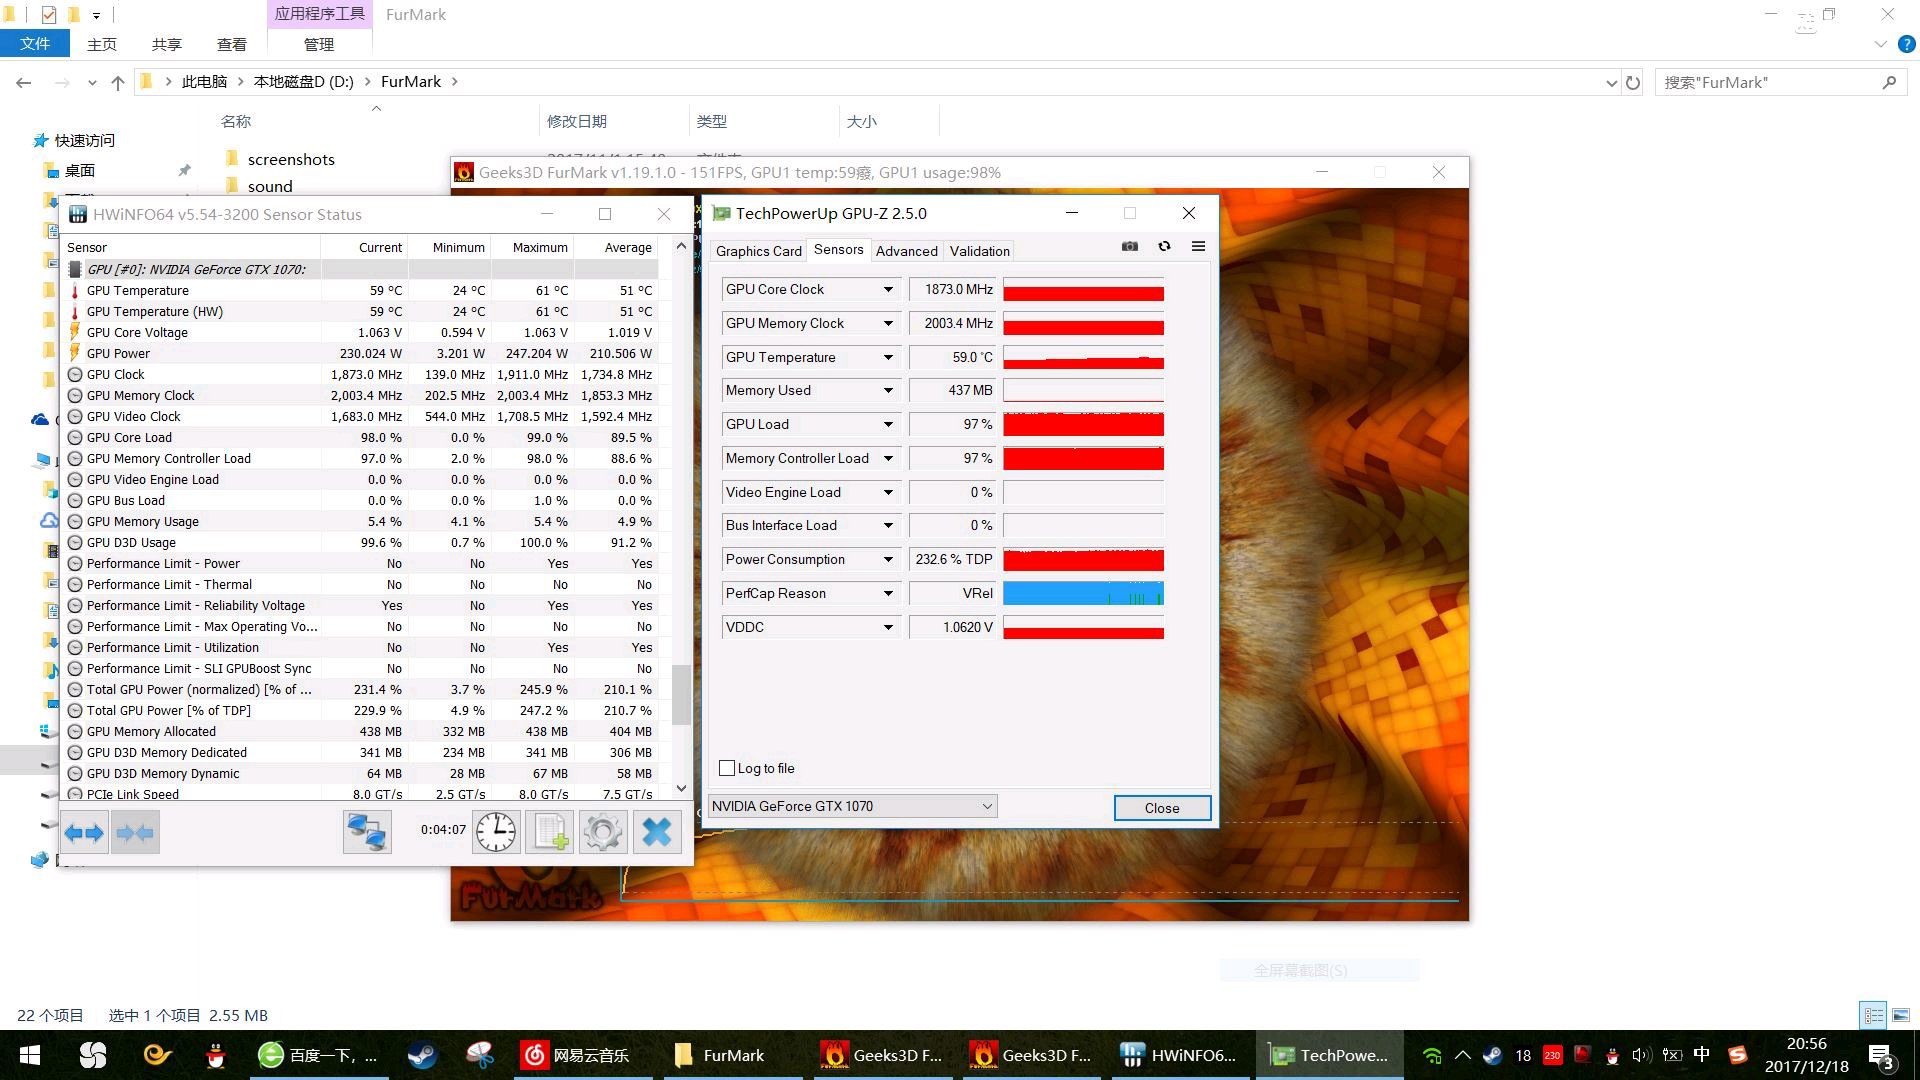Open GPU Load sensor dropdown

pos(887,425)
